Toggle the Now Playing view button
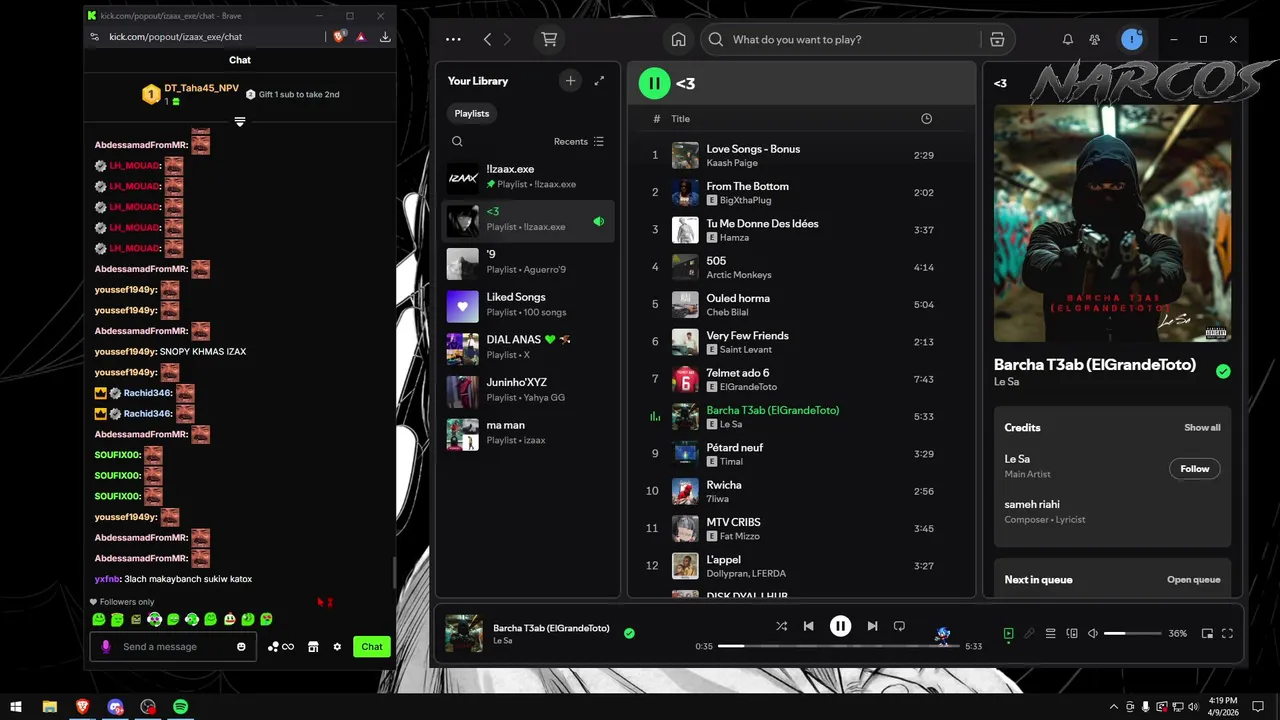 coord(1008,633)
